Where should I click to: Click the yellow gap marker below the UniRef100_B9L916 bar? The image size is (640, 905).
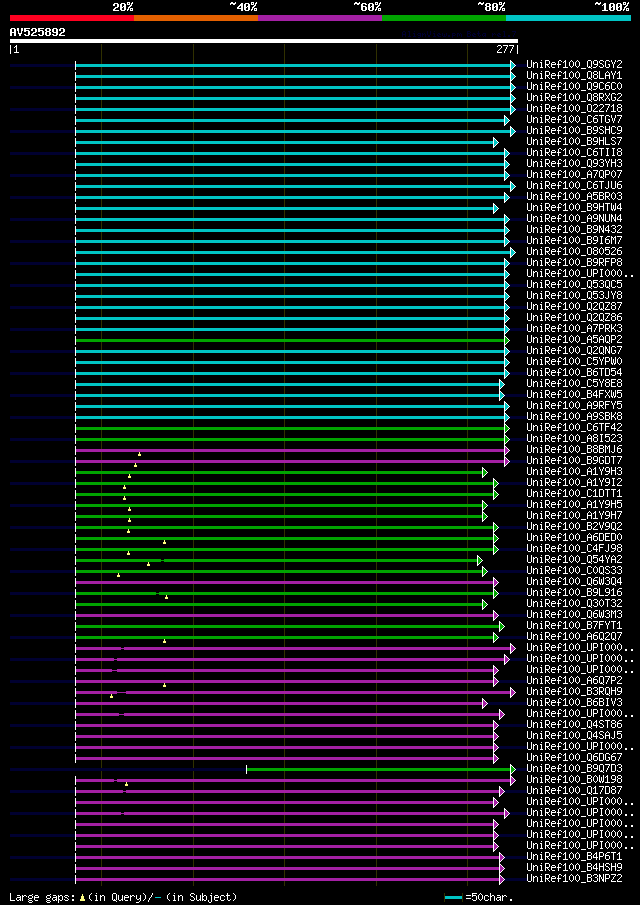click(x=166, y=597)
